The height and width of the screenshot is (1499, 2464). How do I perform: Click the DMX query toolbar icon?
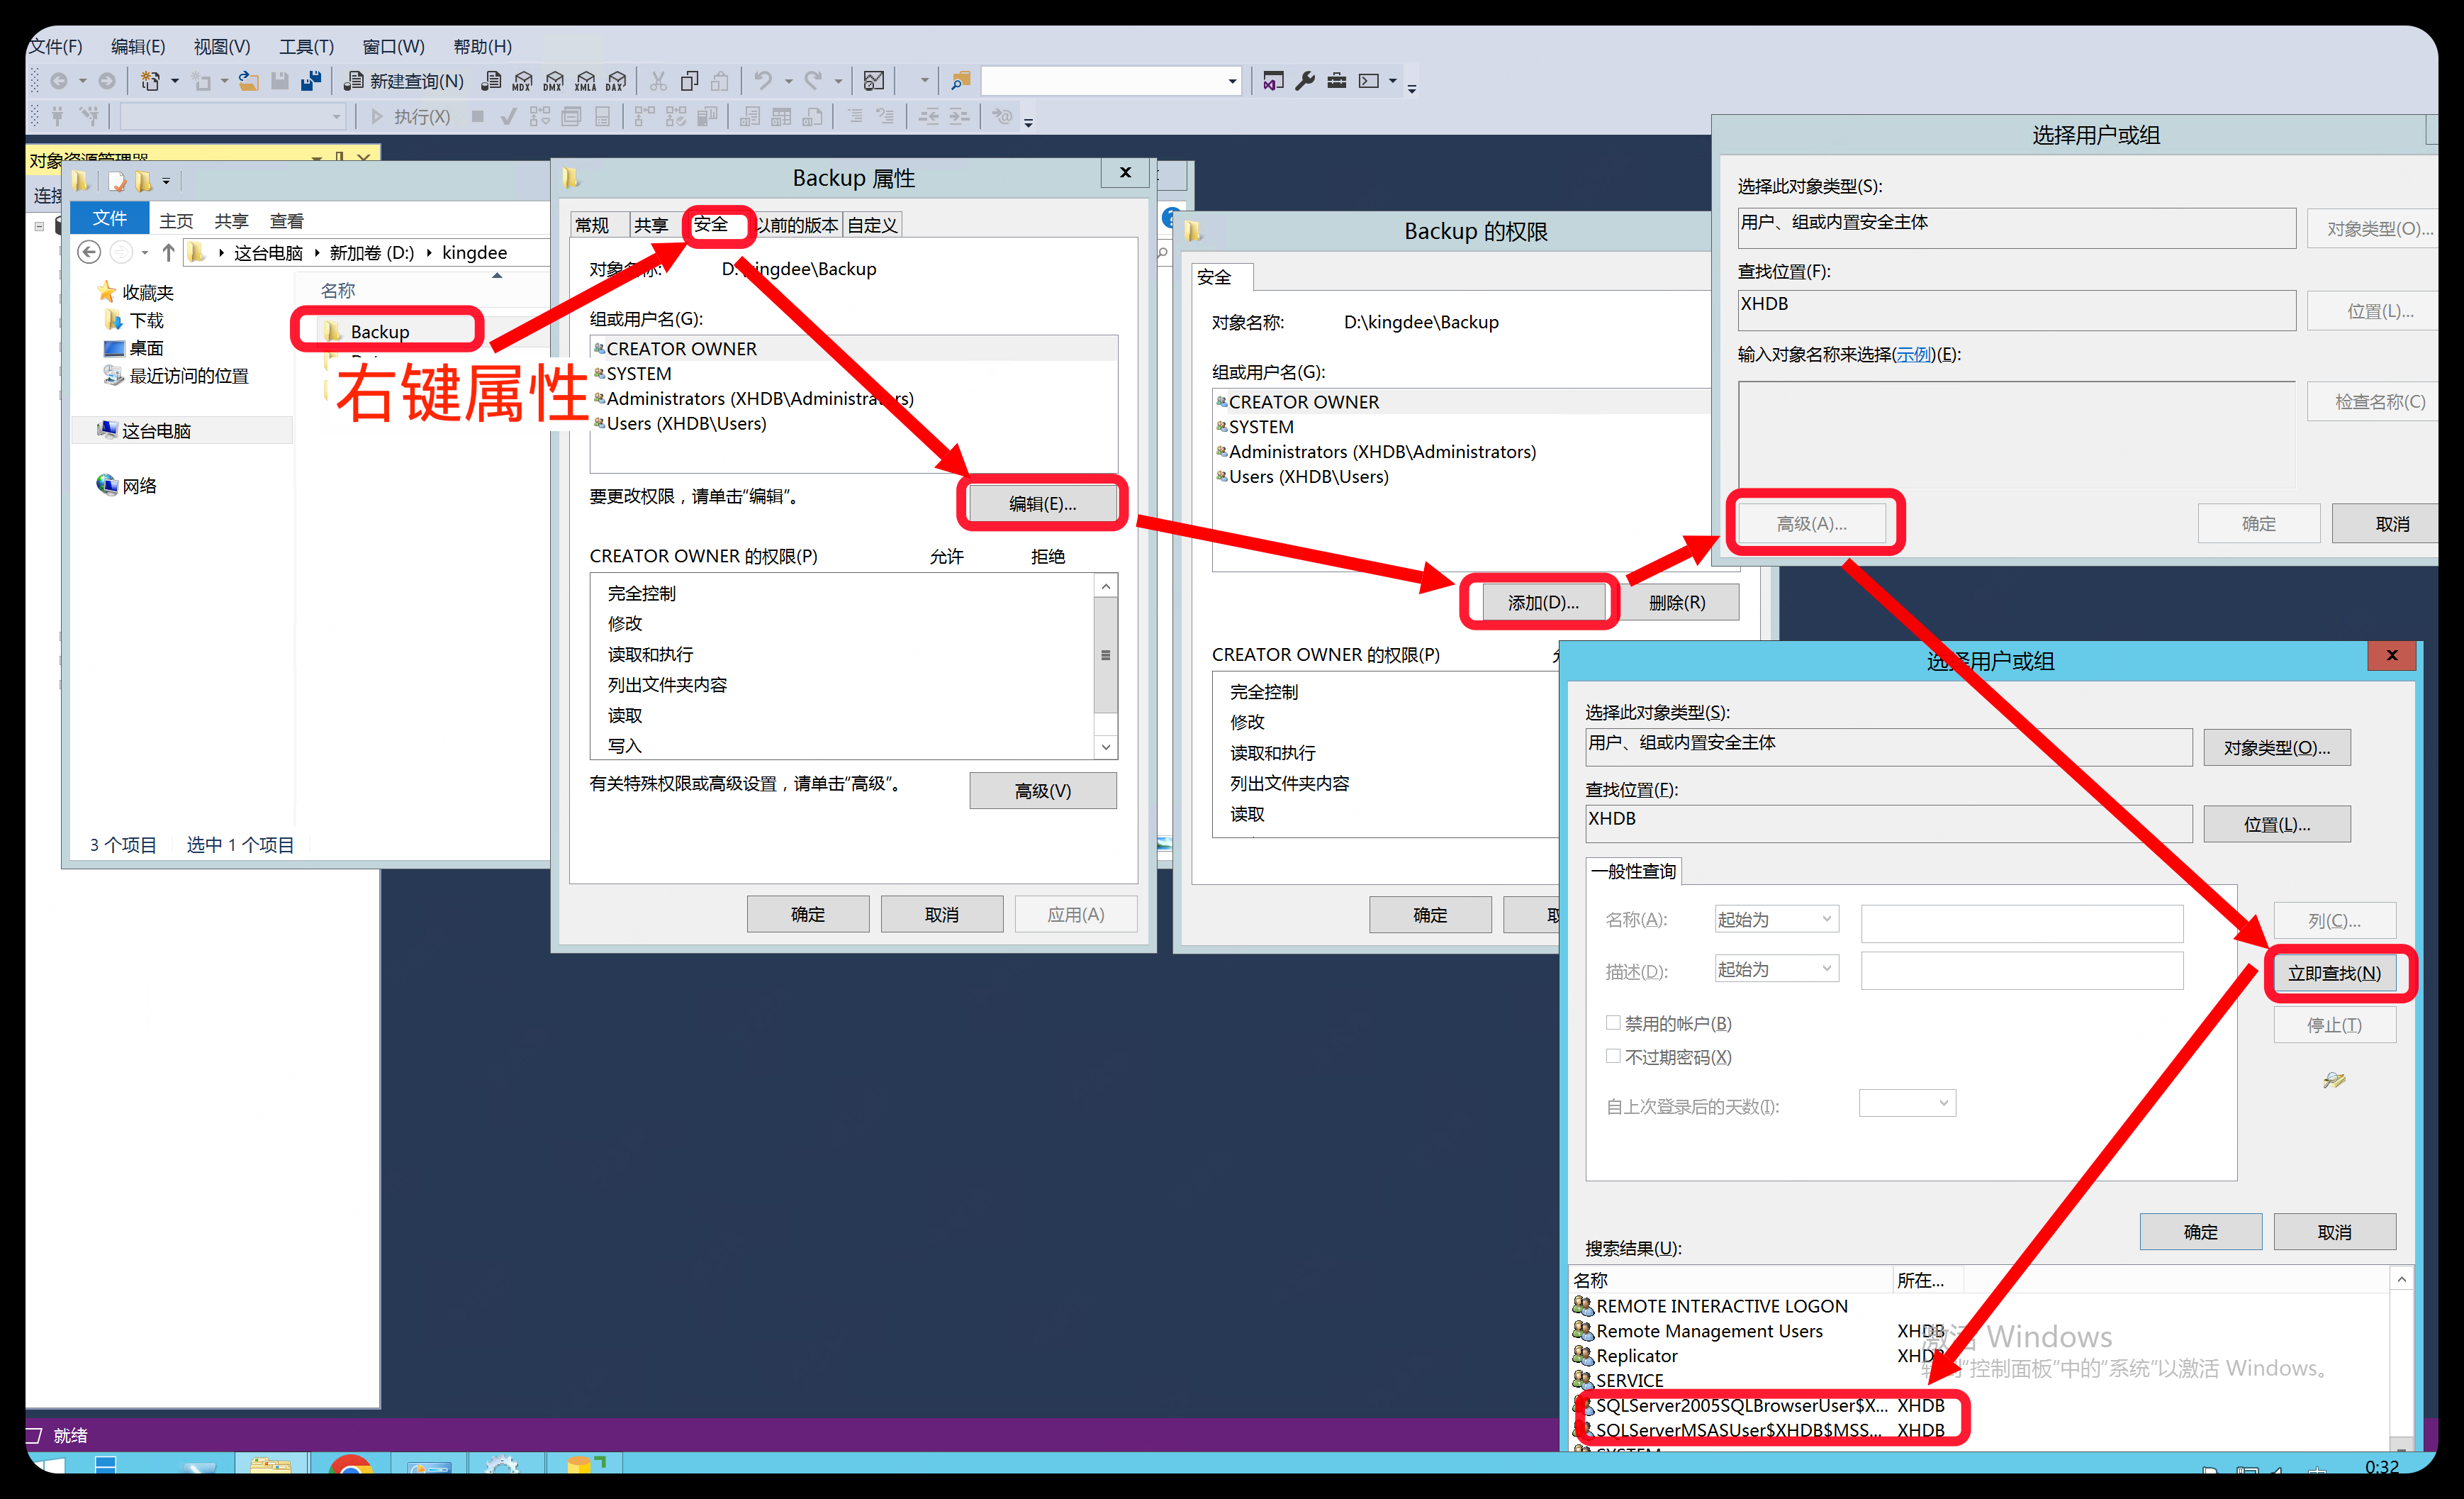(x=553, y=81)
